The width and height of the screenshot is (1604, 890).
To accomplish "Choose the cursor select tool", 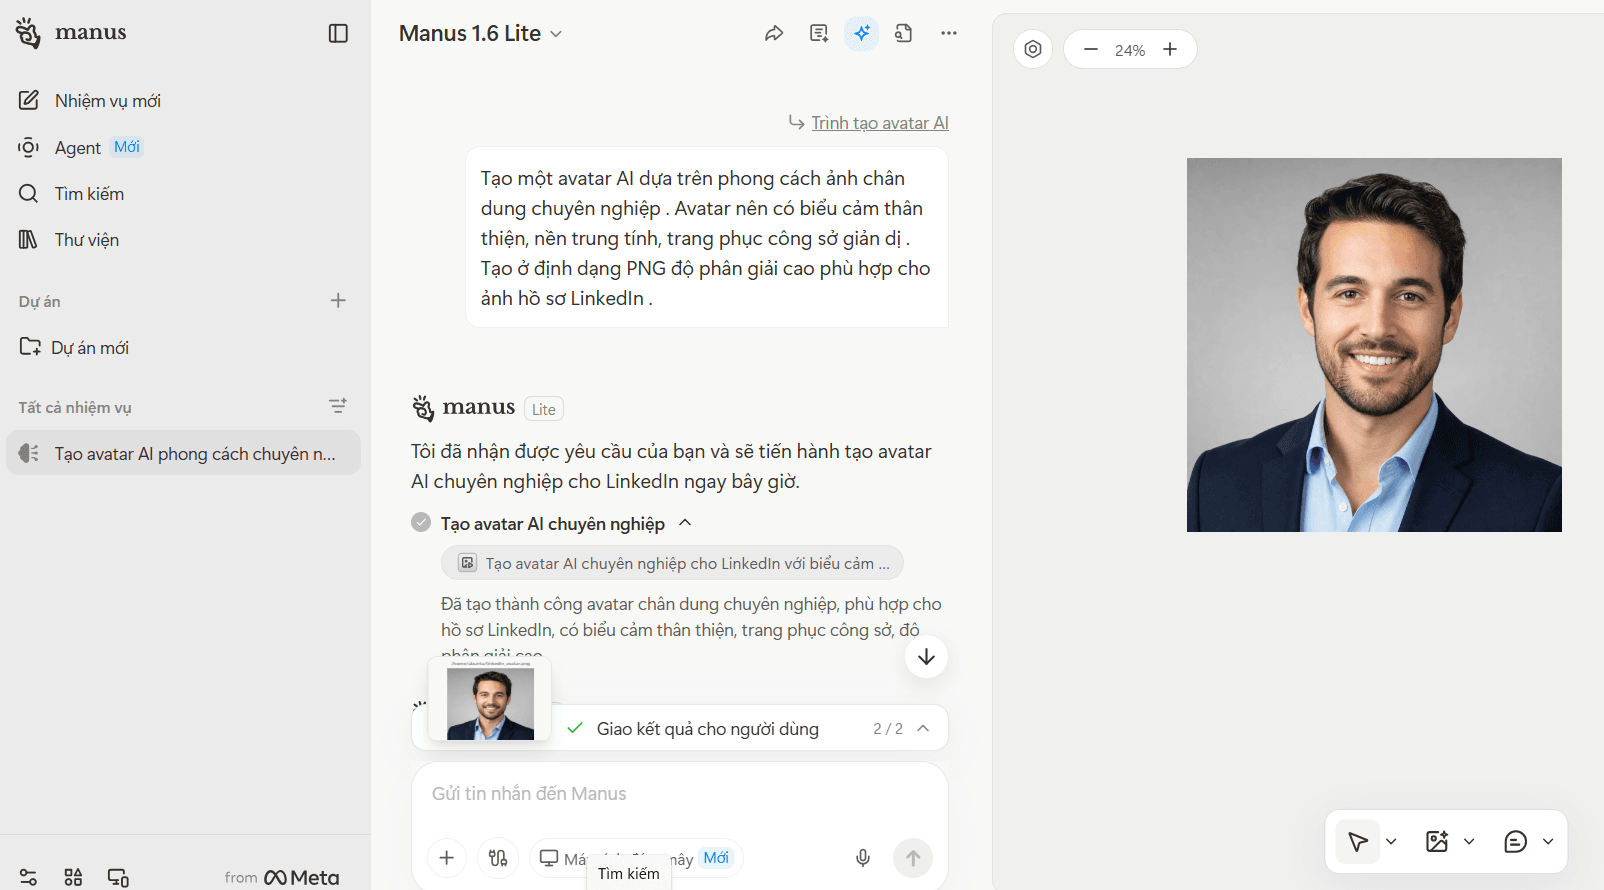I will (x=1358, y=842).
